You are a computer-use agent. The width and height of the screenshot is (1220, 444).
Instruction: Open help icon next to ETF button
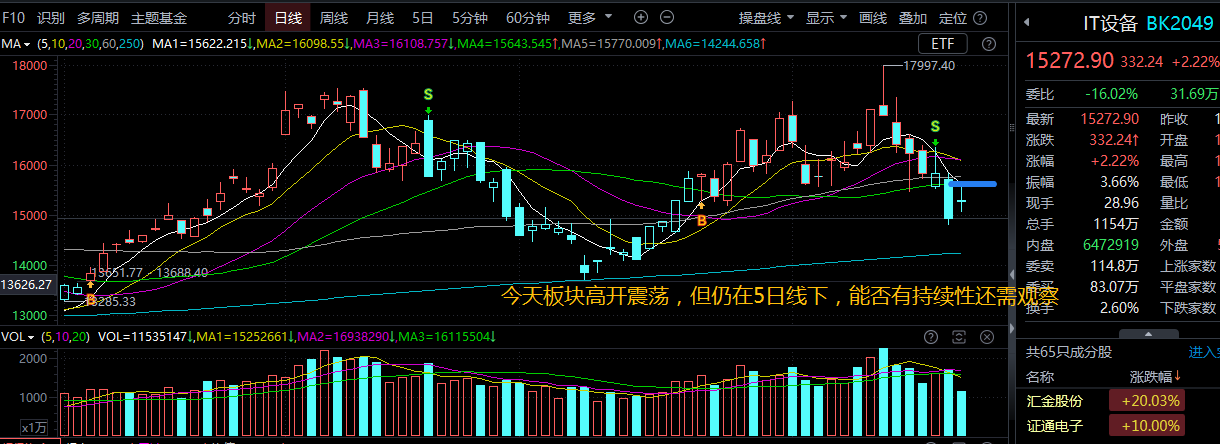(x=989, y=44)
